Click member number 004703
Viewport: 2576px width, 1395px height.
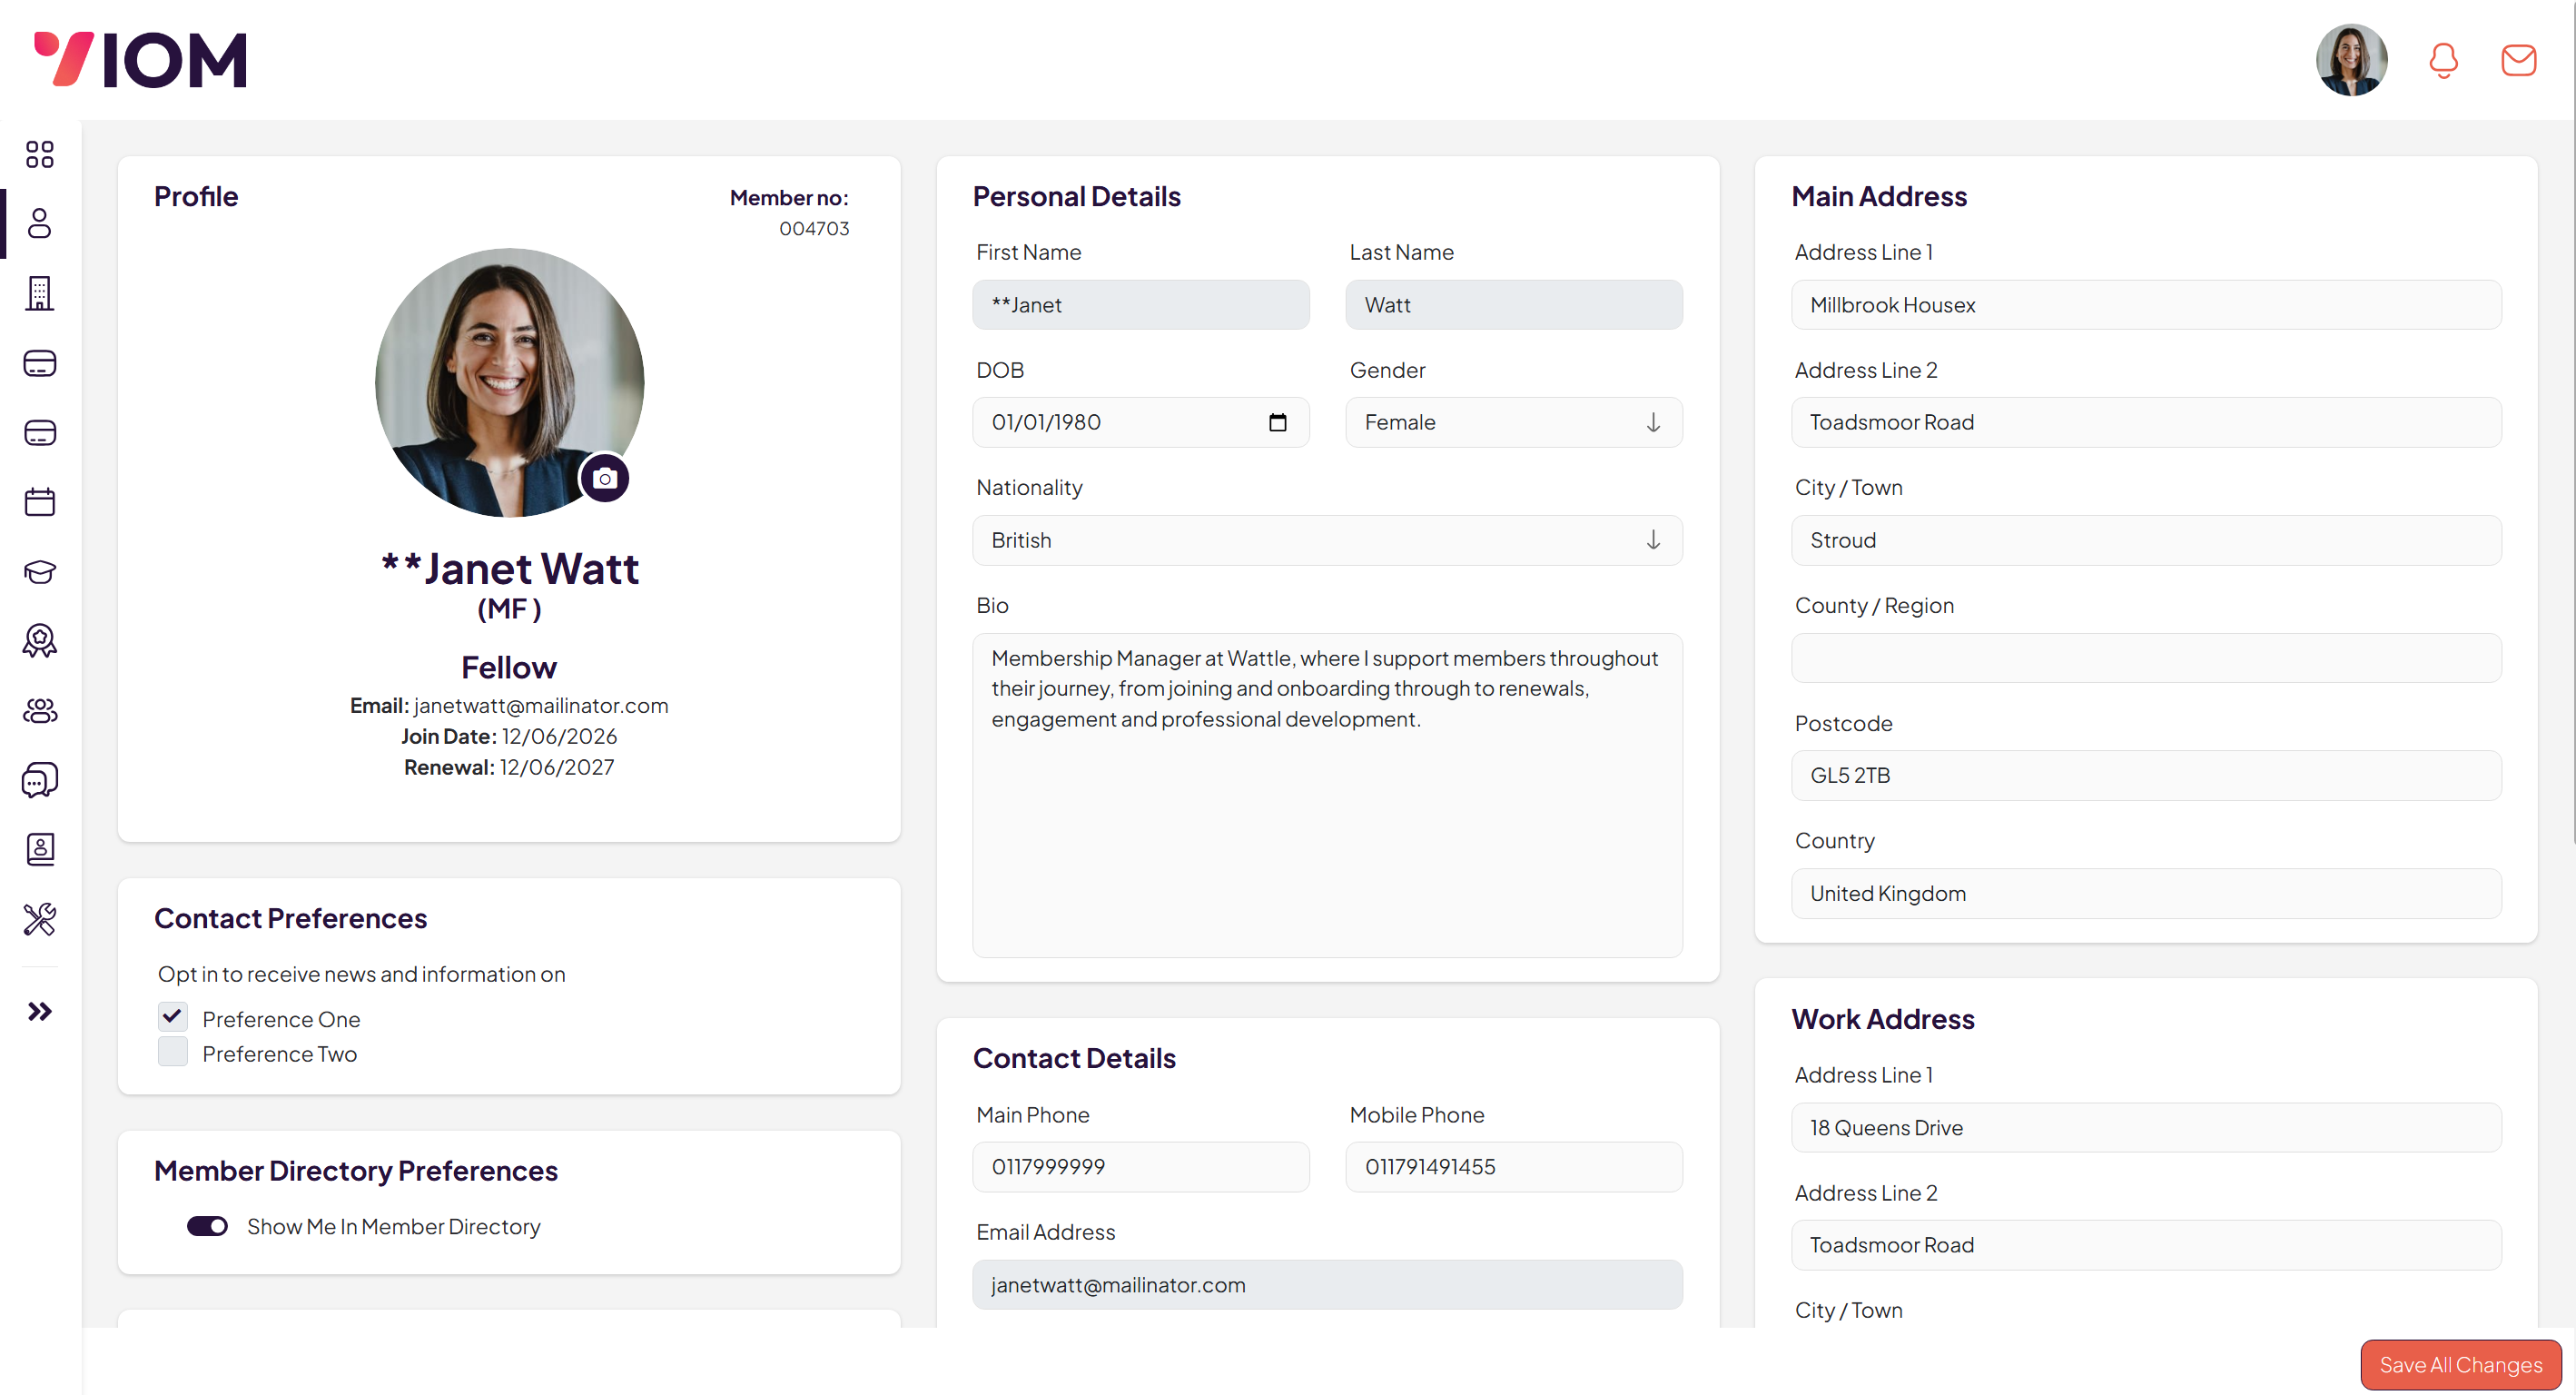tap(814, 228)
